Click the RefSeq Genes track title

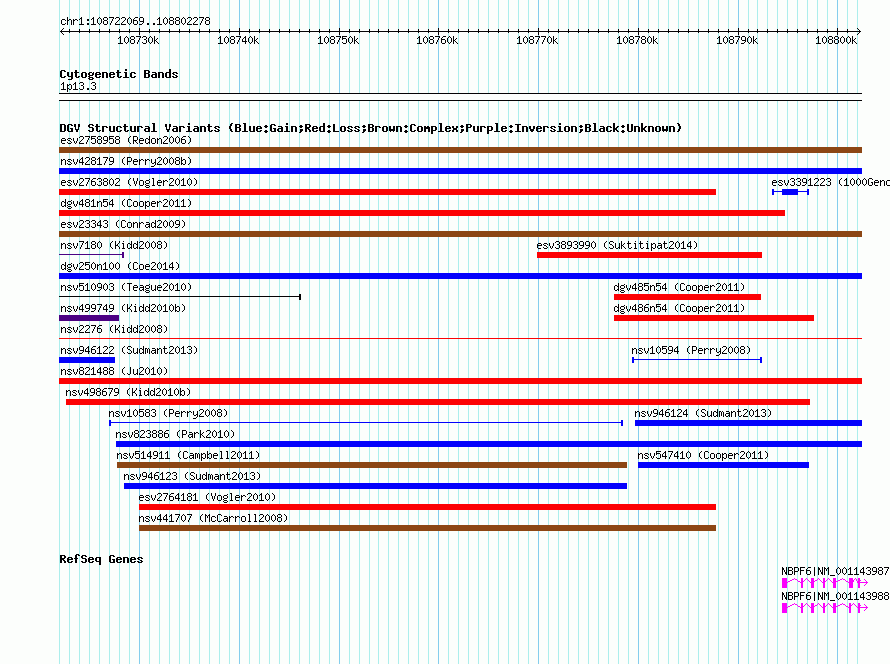tap(101, 559)
